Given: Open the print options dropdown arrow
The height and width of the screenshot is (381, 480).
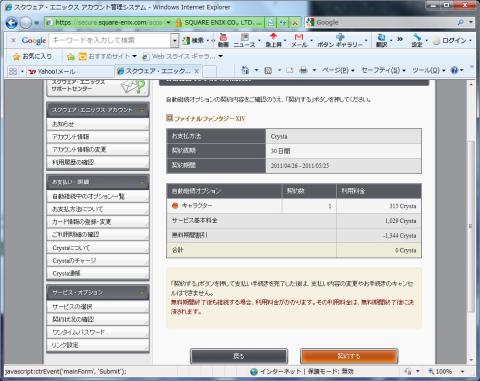Looking at the screenshot, I should 314,70.
